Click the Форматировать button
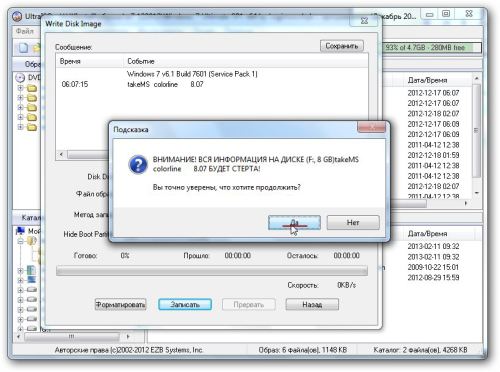 (x=120, y=304)
